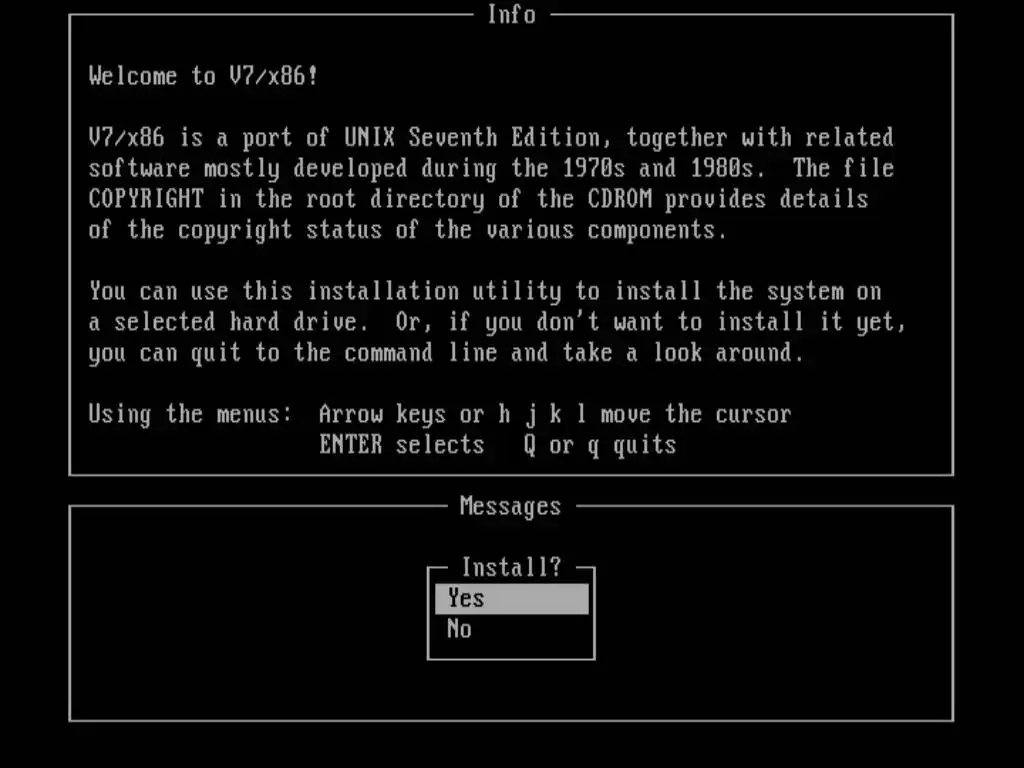The height and width of the screenshot is (768, 1024).
Task: Click the "Using the menus:" label
Action: [191, 414]
